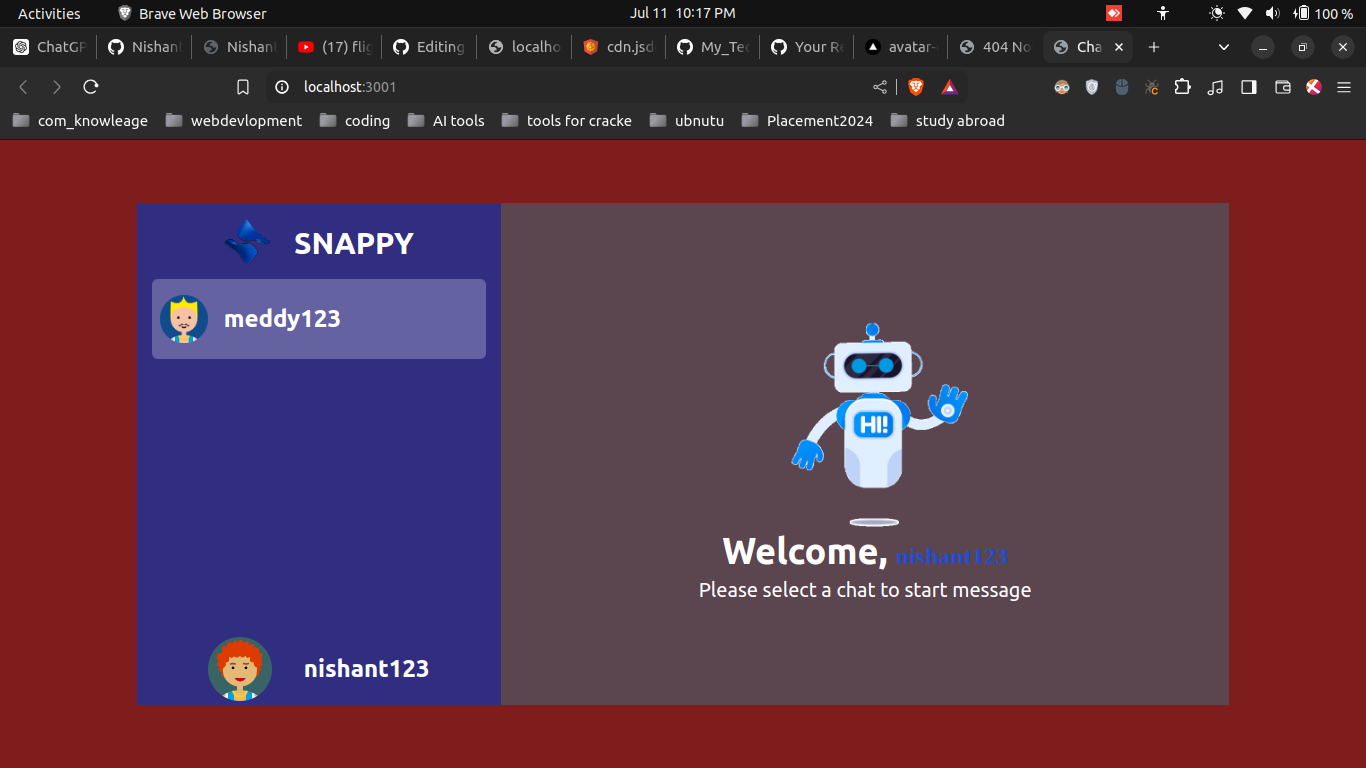Open the Brave Shields lion icon
The image size is (1366, 768).
coord(916,87)
